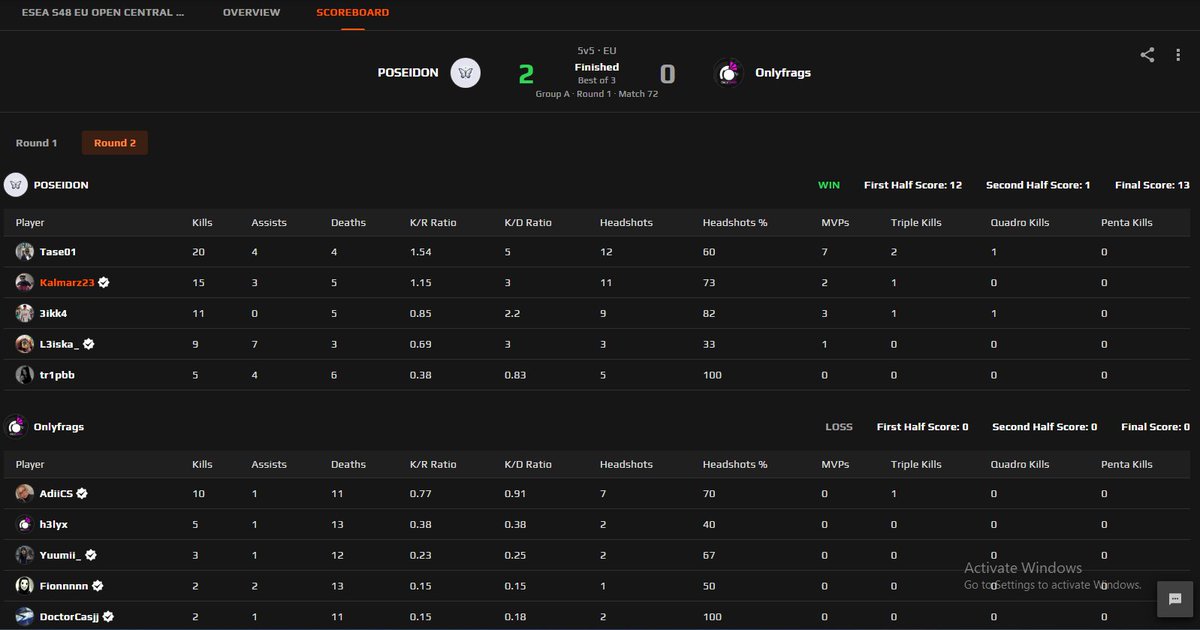Click verified badge next to Kalmarz23
Viewport: 1200px width, 630px height.
[x=104, y=283]
